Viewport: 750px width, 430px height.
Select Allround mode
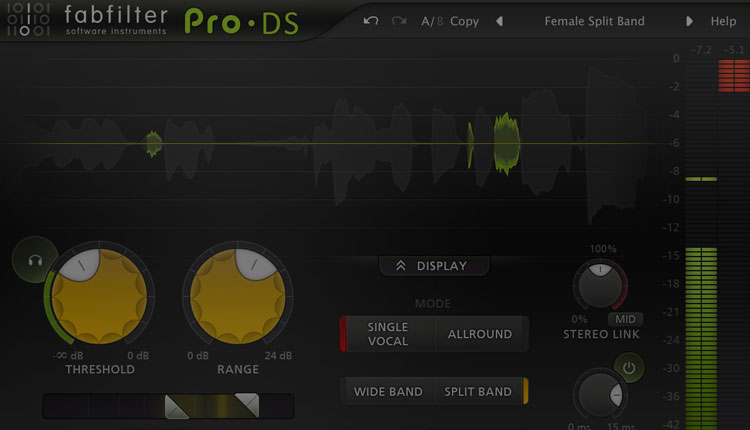480,334
